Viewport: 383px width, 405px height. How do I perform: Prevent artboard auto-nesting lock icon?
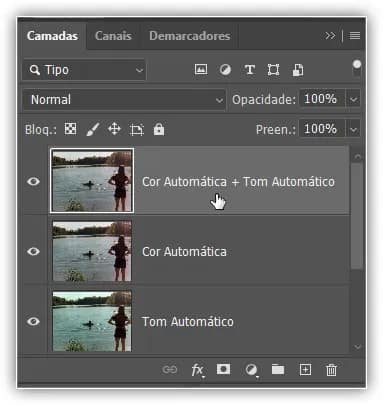click(x=137, y=129)
